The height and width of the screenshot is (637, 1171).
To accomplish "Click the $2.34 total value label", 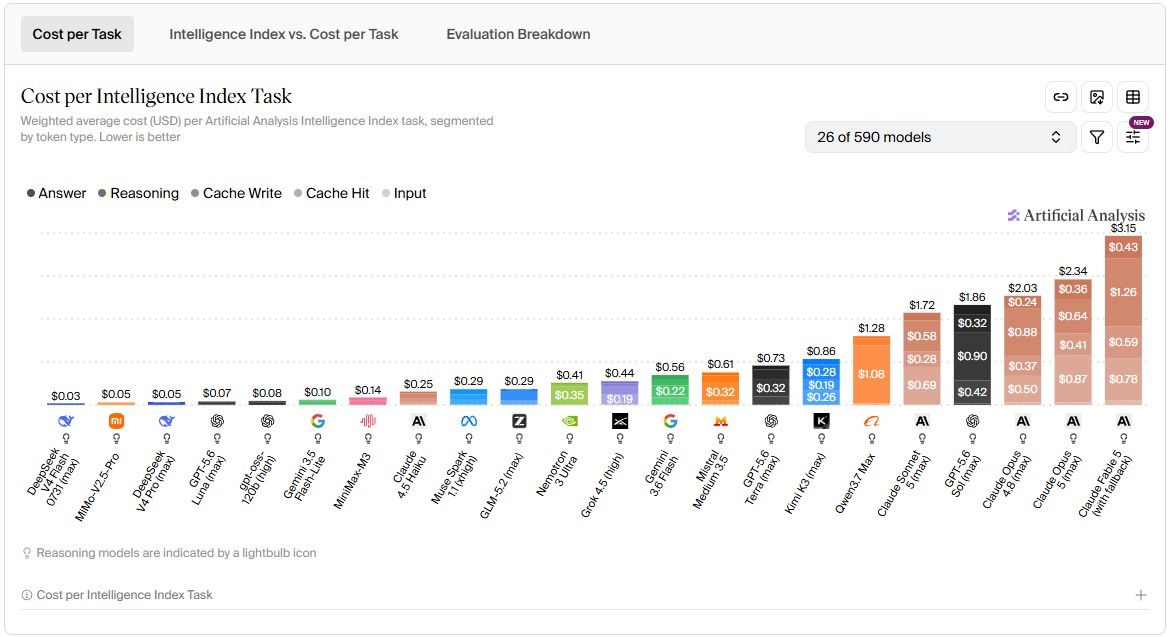I will pos(1073,271).
